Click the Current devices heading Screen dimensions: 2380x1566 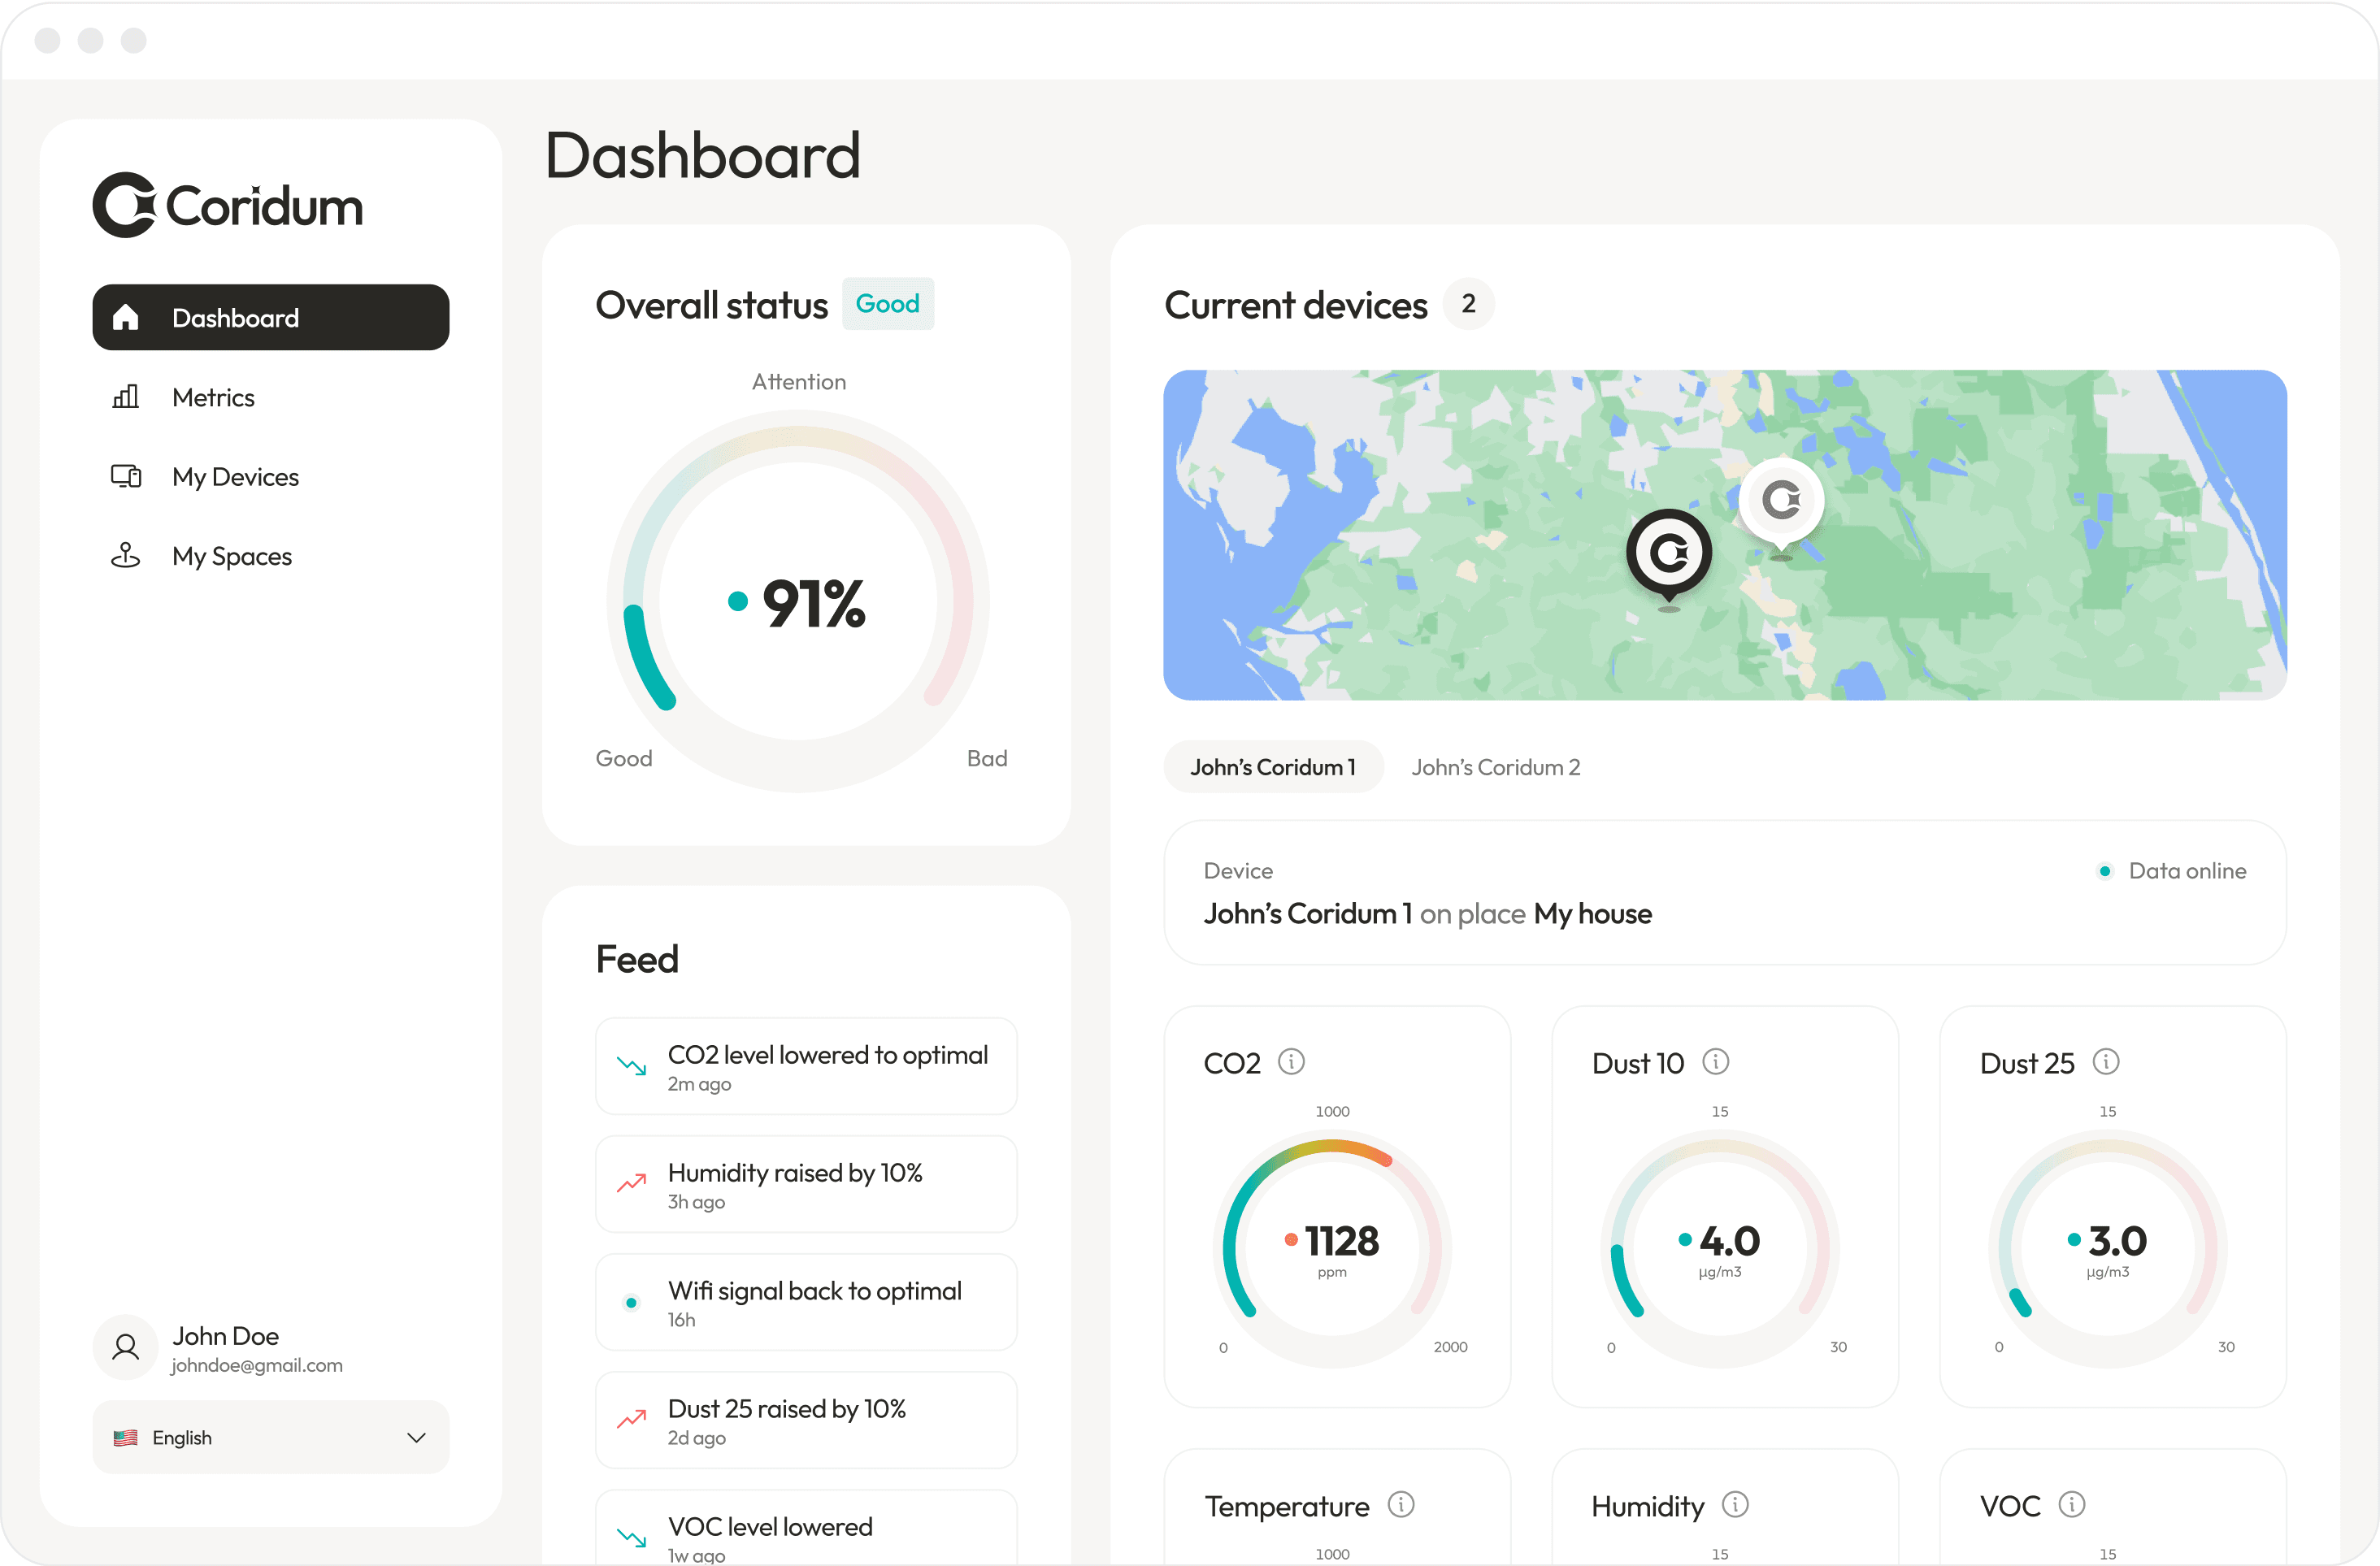1295,305
